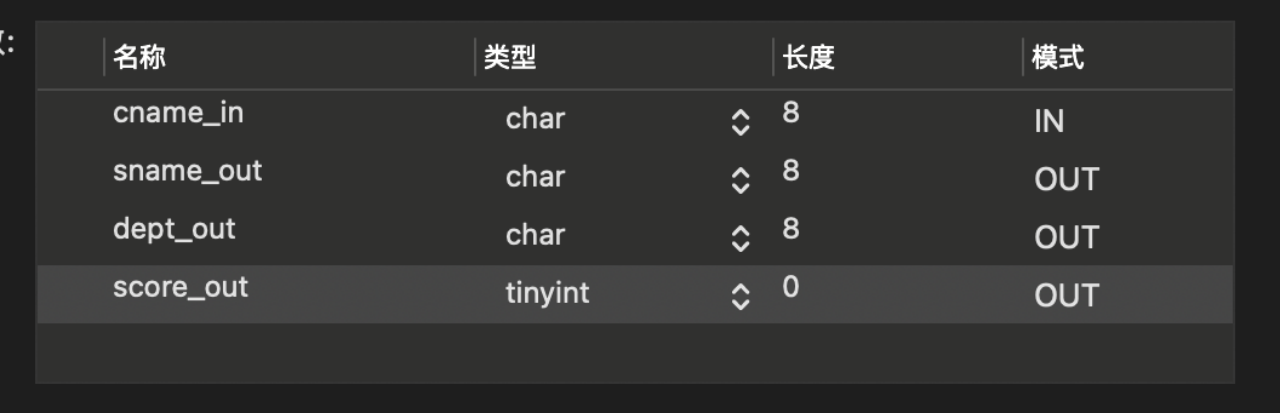Screen dimensions: 1280x413
Task: Edit the cname_in parameter name
Action: pyautogui.click(x=178, y=114)
